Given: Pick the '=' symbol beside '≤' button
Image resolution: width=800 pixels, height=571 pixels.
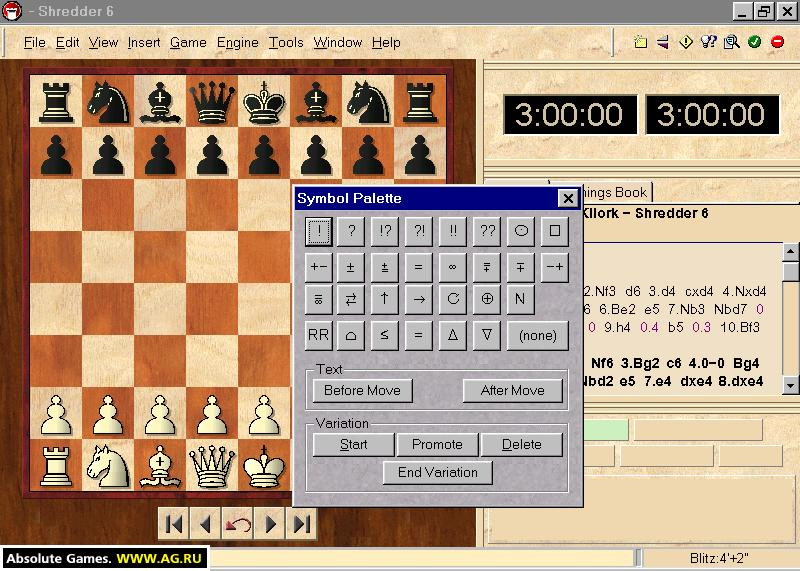Looking at the screenshot, I should pyautogui.click(x=419, y=335).
